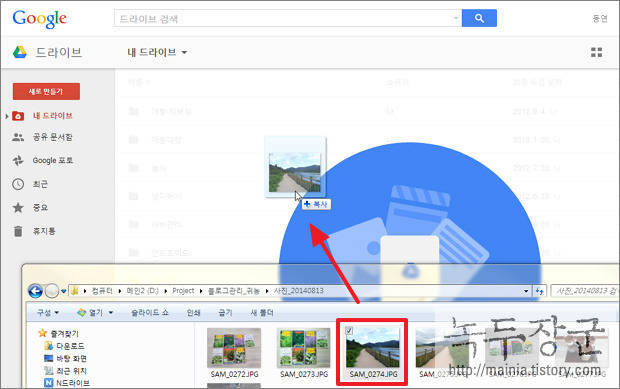Viewport: 620px width, 389px height.
Task: Click 굽기 in Explorer toolbar
Action: 225,313
